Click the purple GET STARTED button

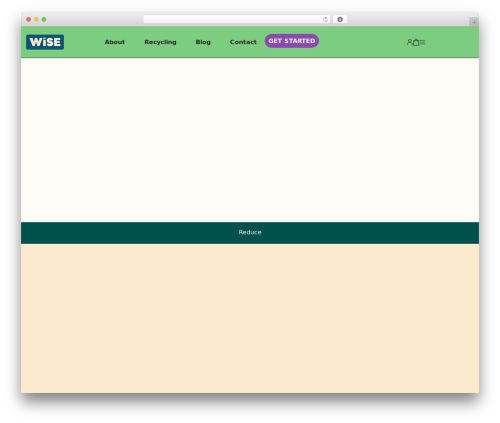[292, 41]
